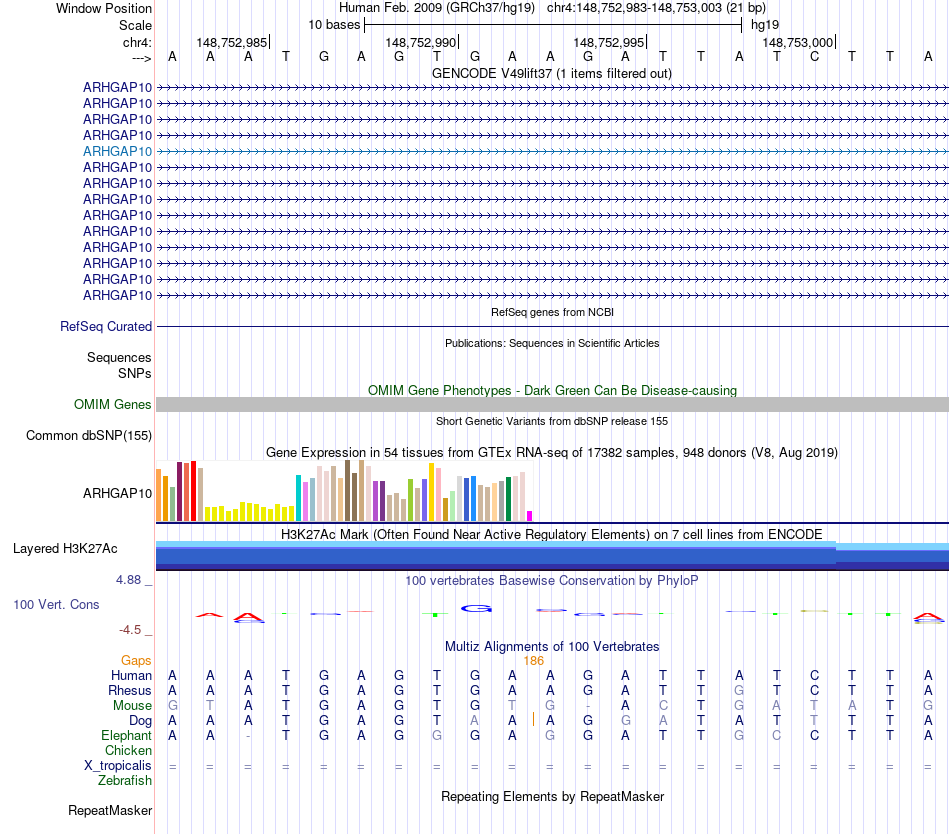Click the OMIM Genes label

[x=112, y=405]
